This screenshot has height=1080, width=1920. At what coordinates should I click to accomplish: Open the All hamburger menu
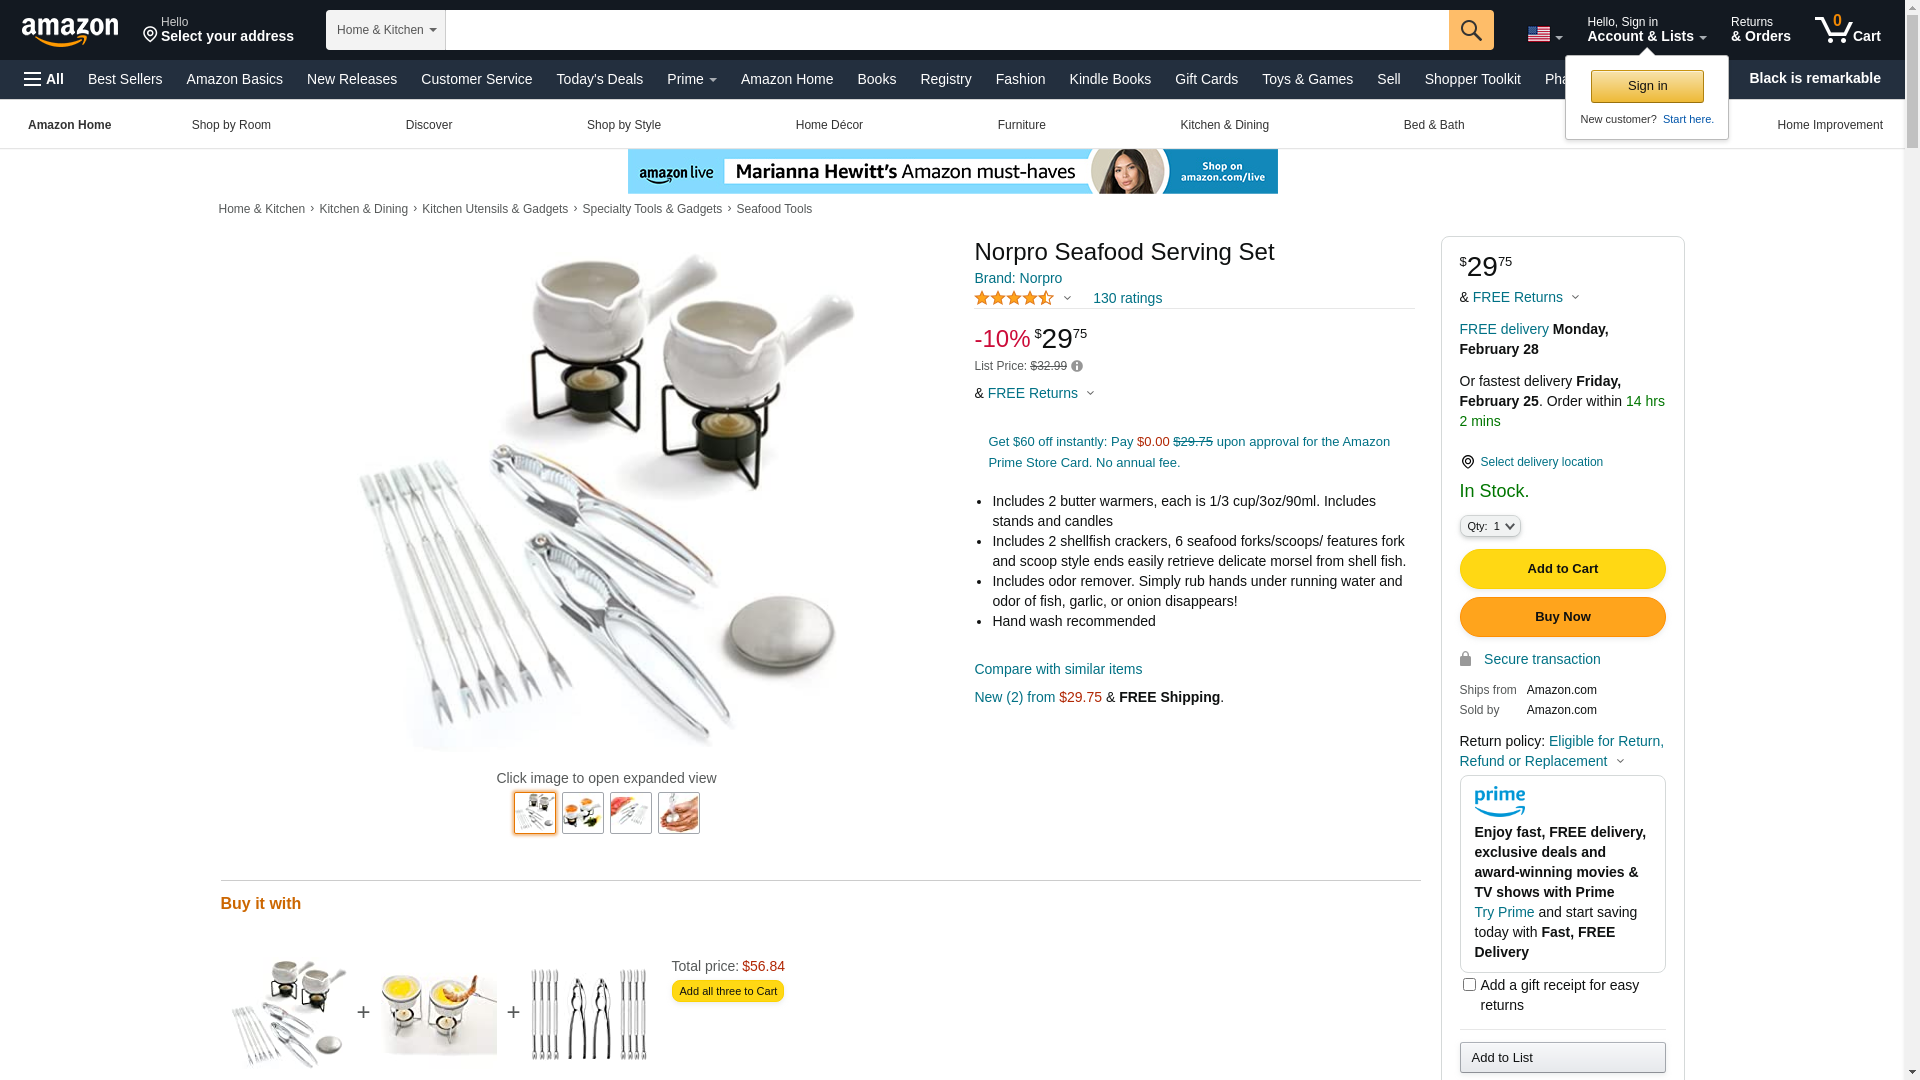click(44, 79)
